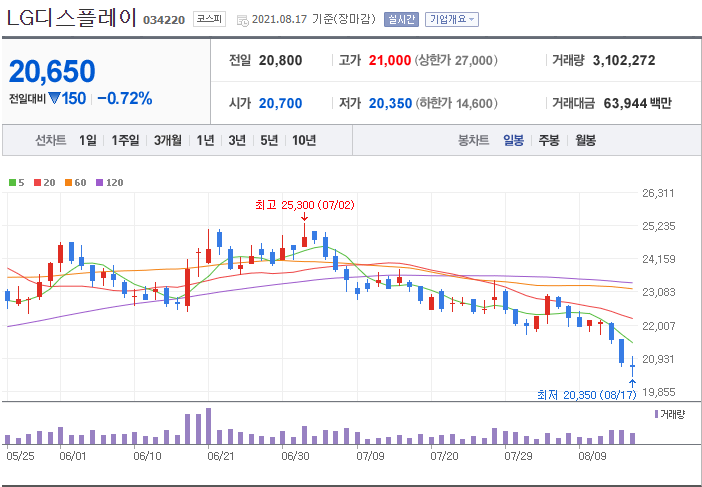Click the 전일 value 20,800
Screen dimensions: 702x487
click(280, 60)
